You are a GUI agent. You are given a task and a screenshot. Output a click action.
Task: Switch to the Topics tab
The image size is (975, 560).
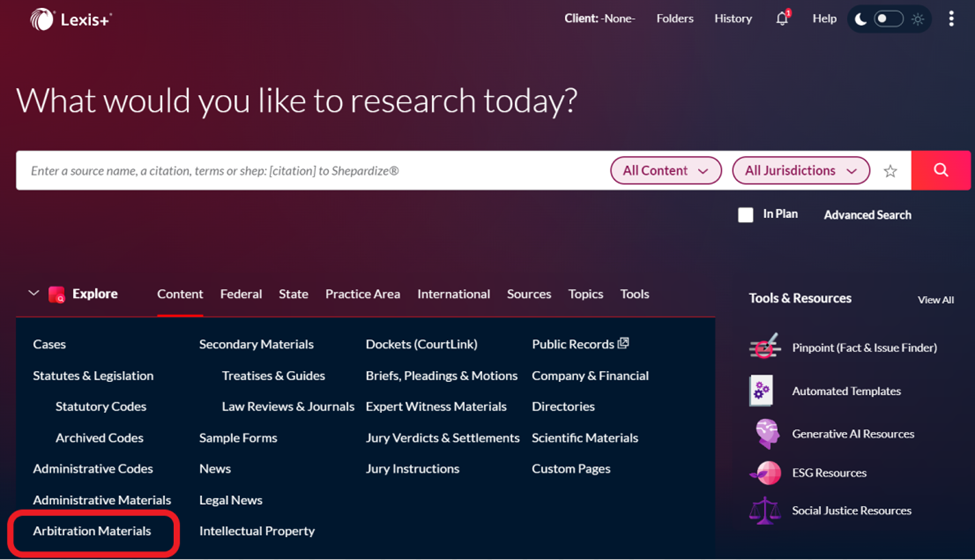tap(585, 294)
